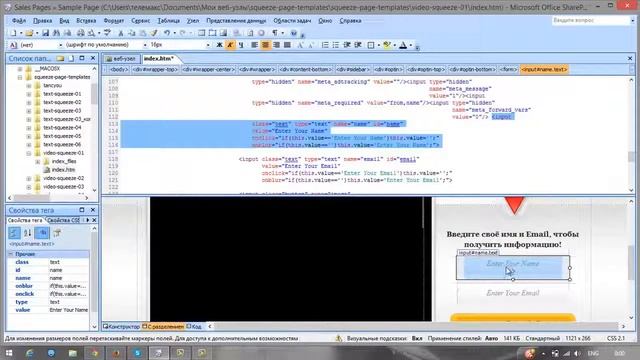This screenshot has width=640, height=360.
Task: Select index.htm file in folder list
Action: 63,170
